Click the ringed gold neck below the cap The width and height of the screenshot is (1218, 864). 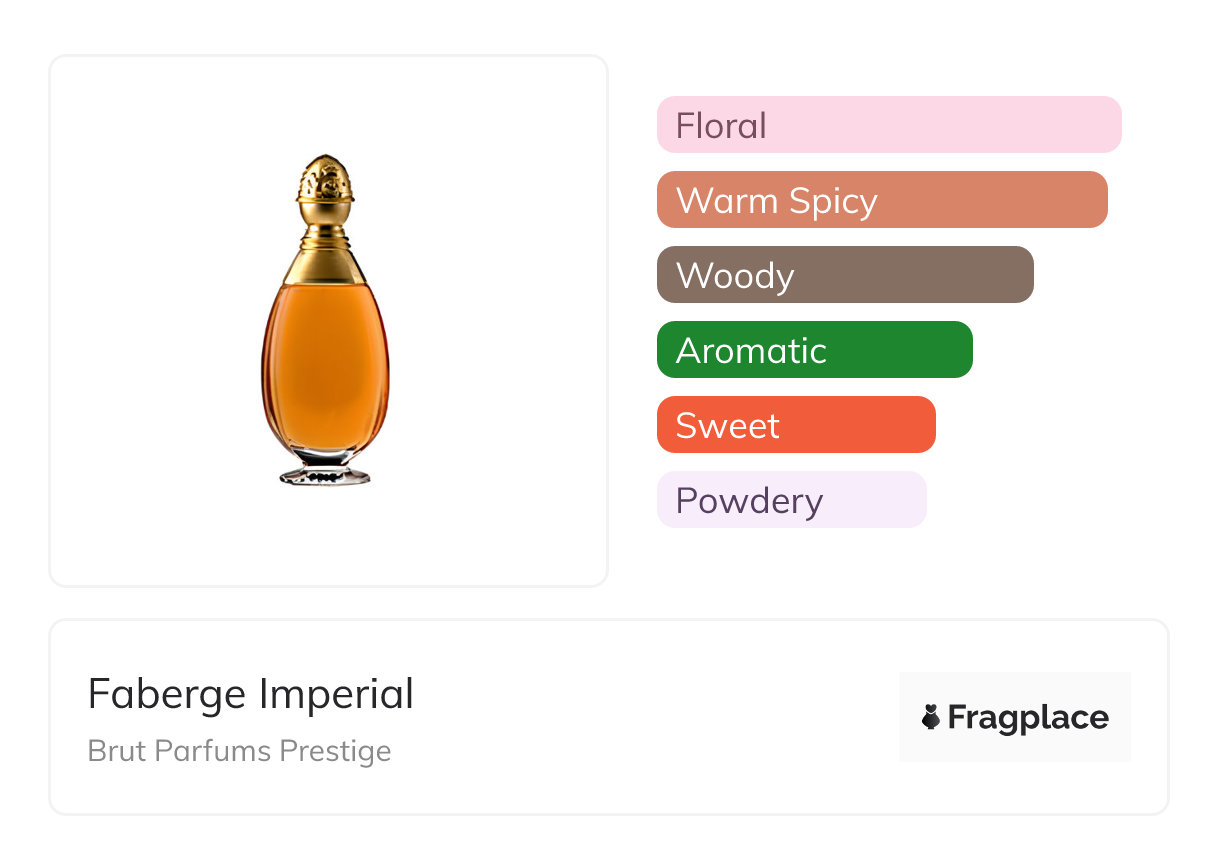(324, 238)
